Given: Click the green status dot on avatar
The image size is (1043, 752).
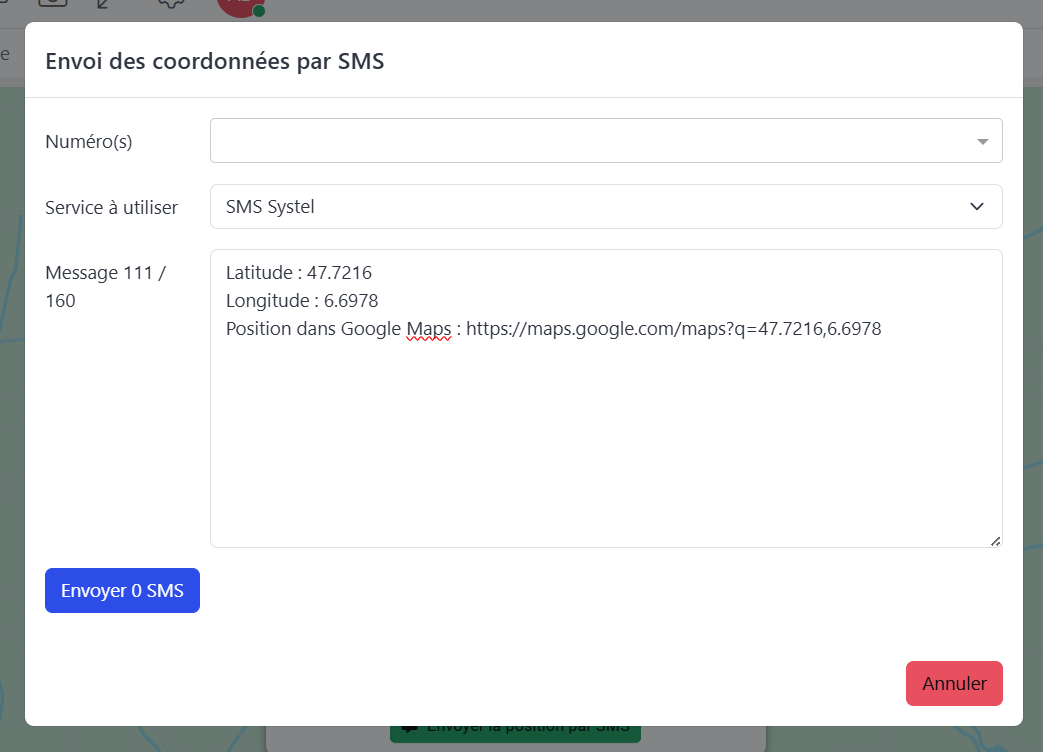Looking at the screenshot, I should pos(259,11).
